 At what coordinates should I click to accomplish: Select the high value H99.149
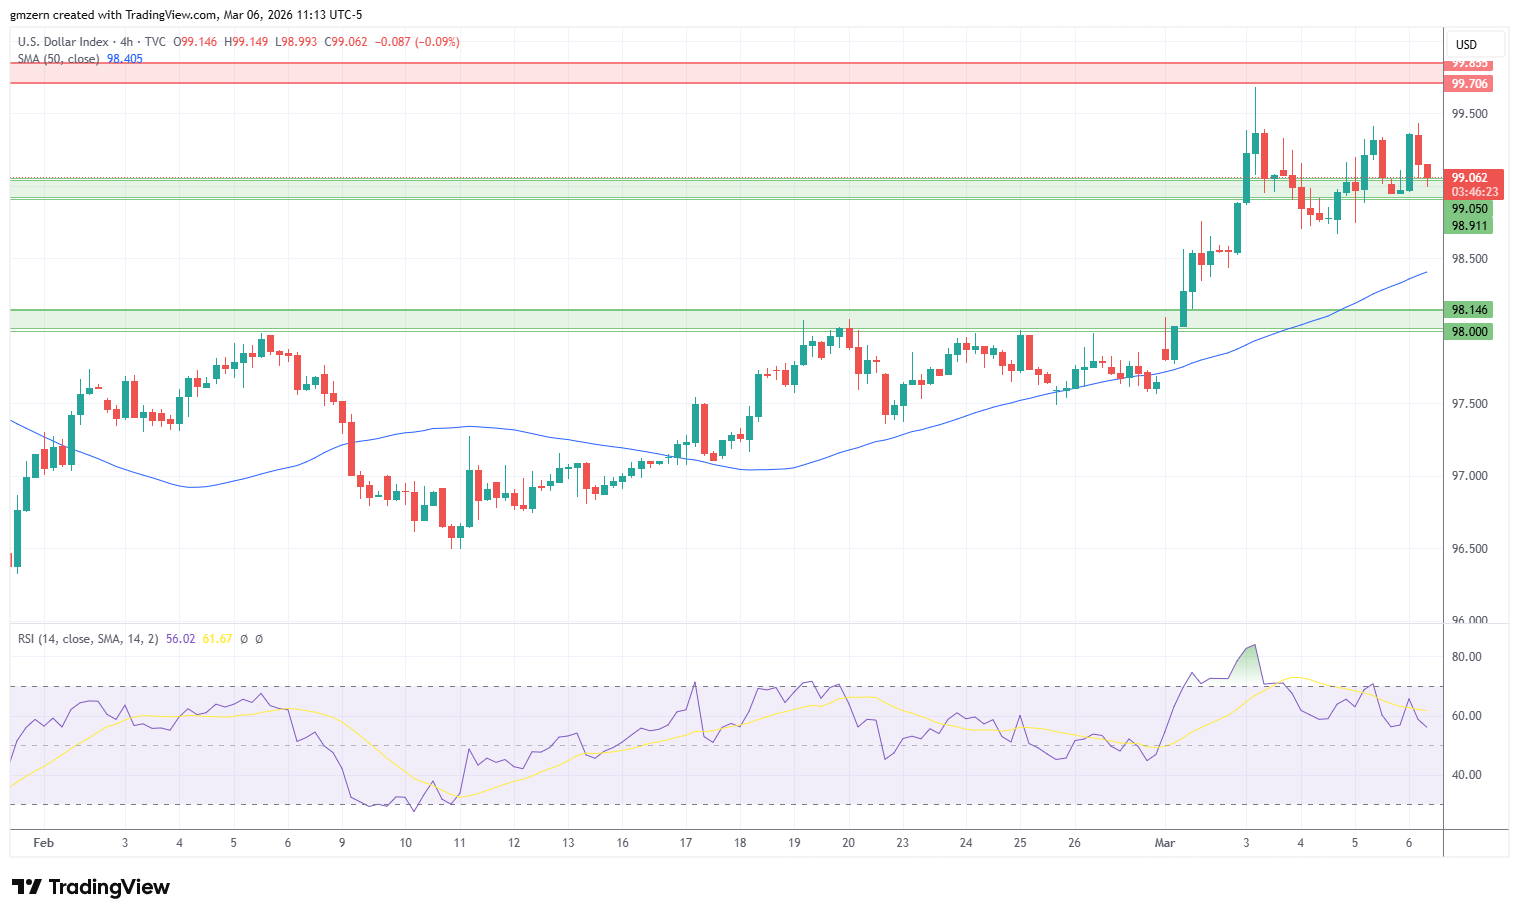pos(246,42)
